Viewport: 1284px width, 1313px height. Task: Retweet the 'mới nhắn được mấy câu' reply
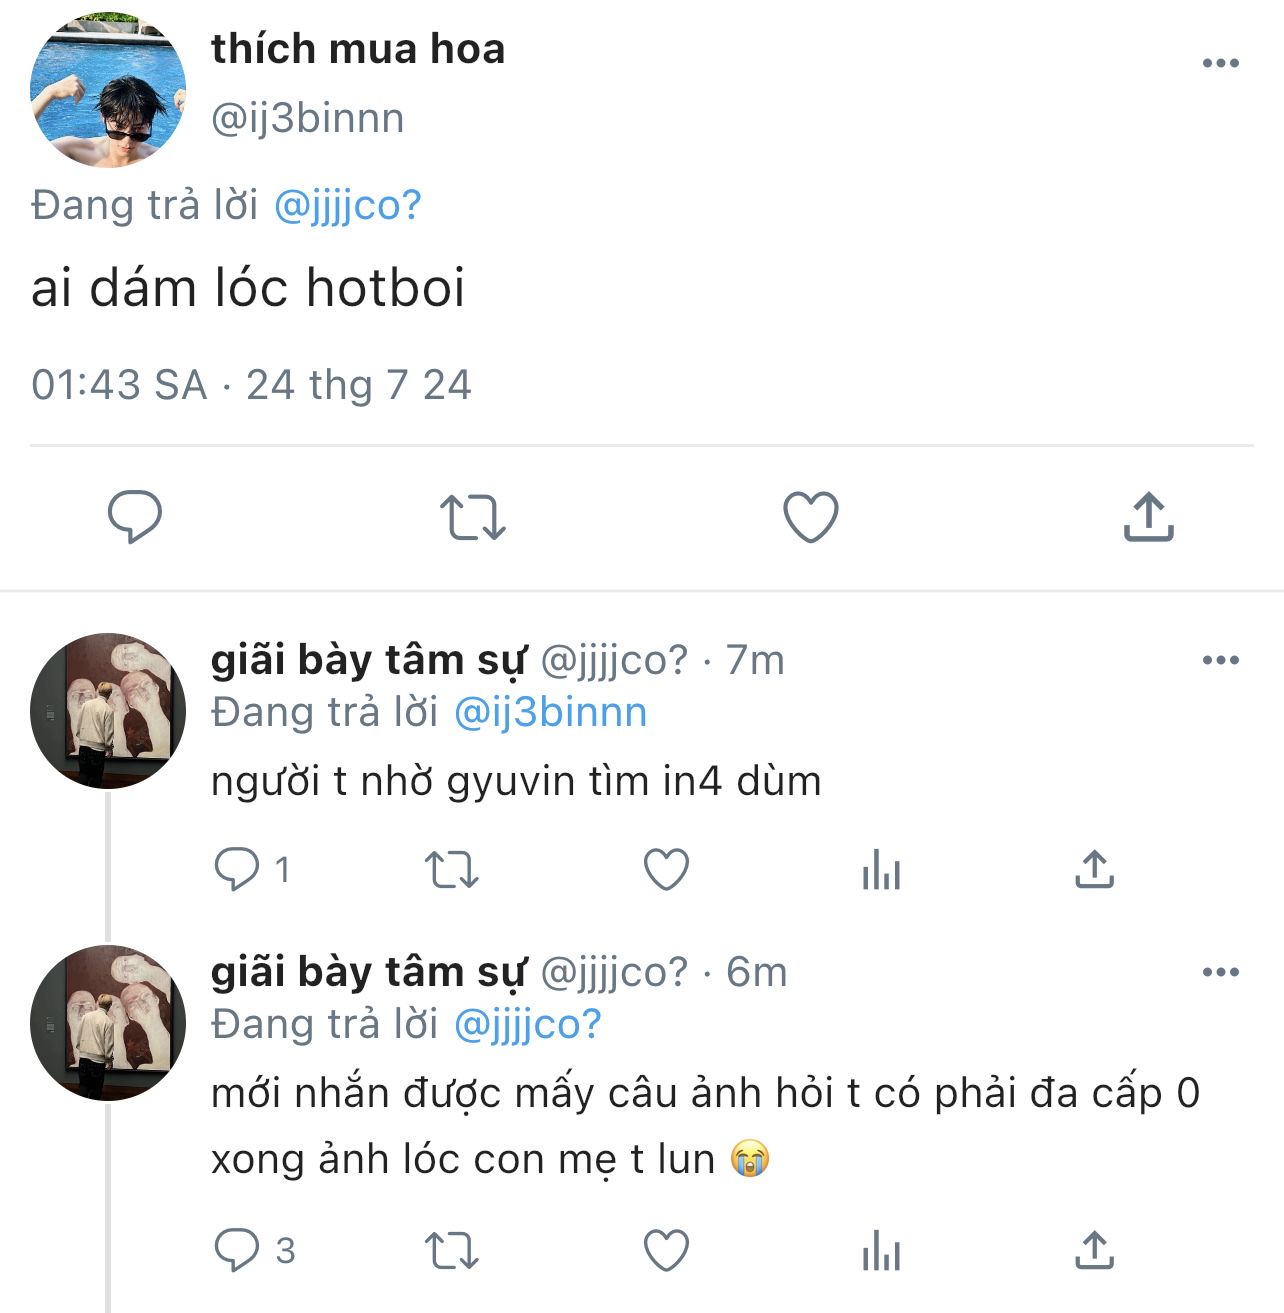pos(452,1250)
